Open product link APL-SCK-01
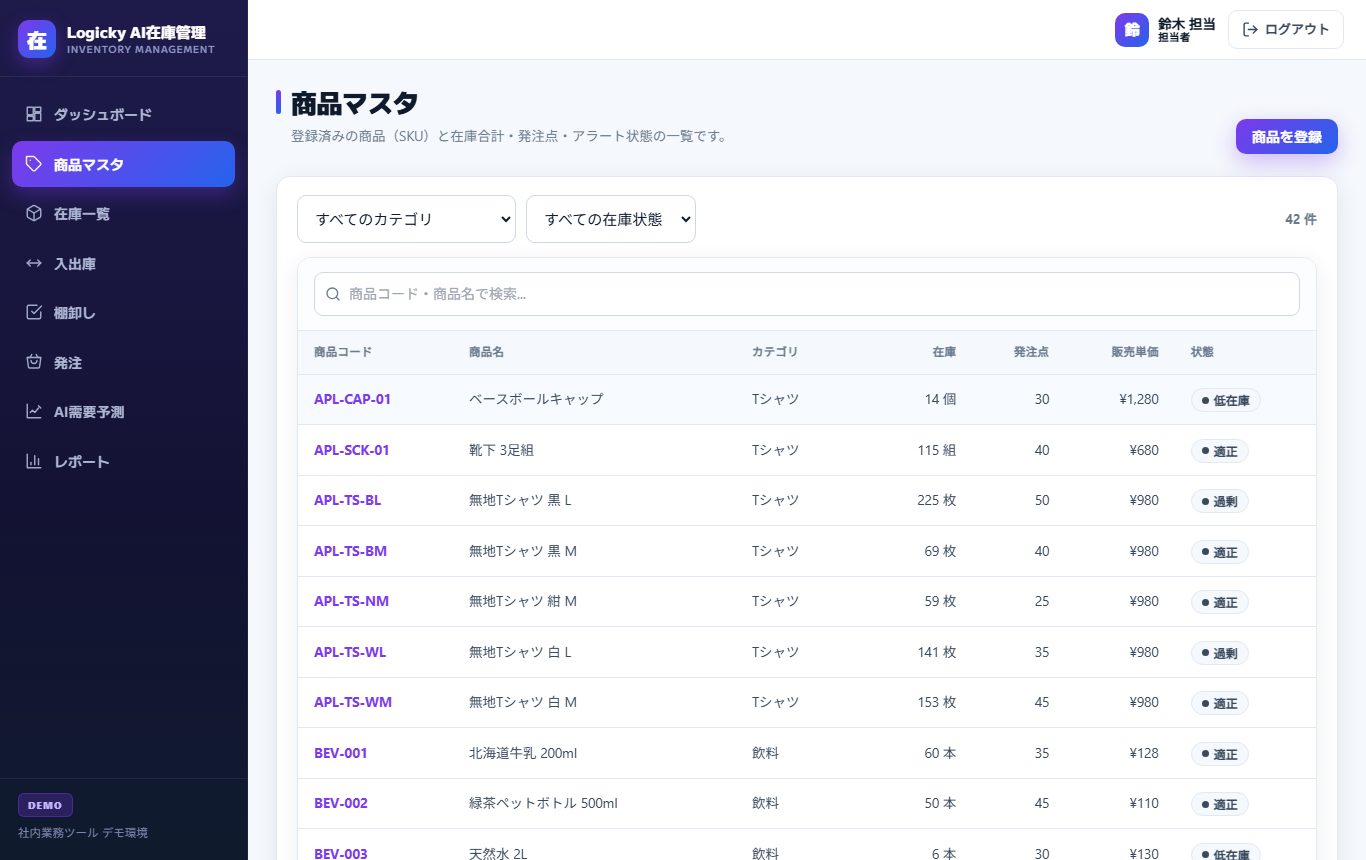Screen dimensions: 1366x860 pyautogui.click(x=352, y=450)
